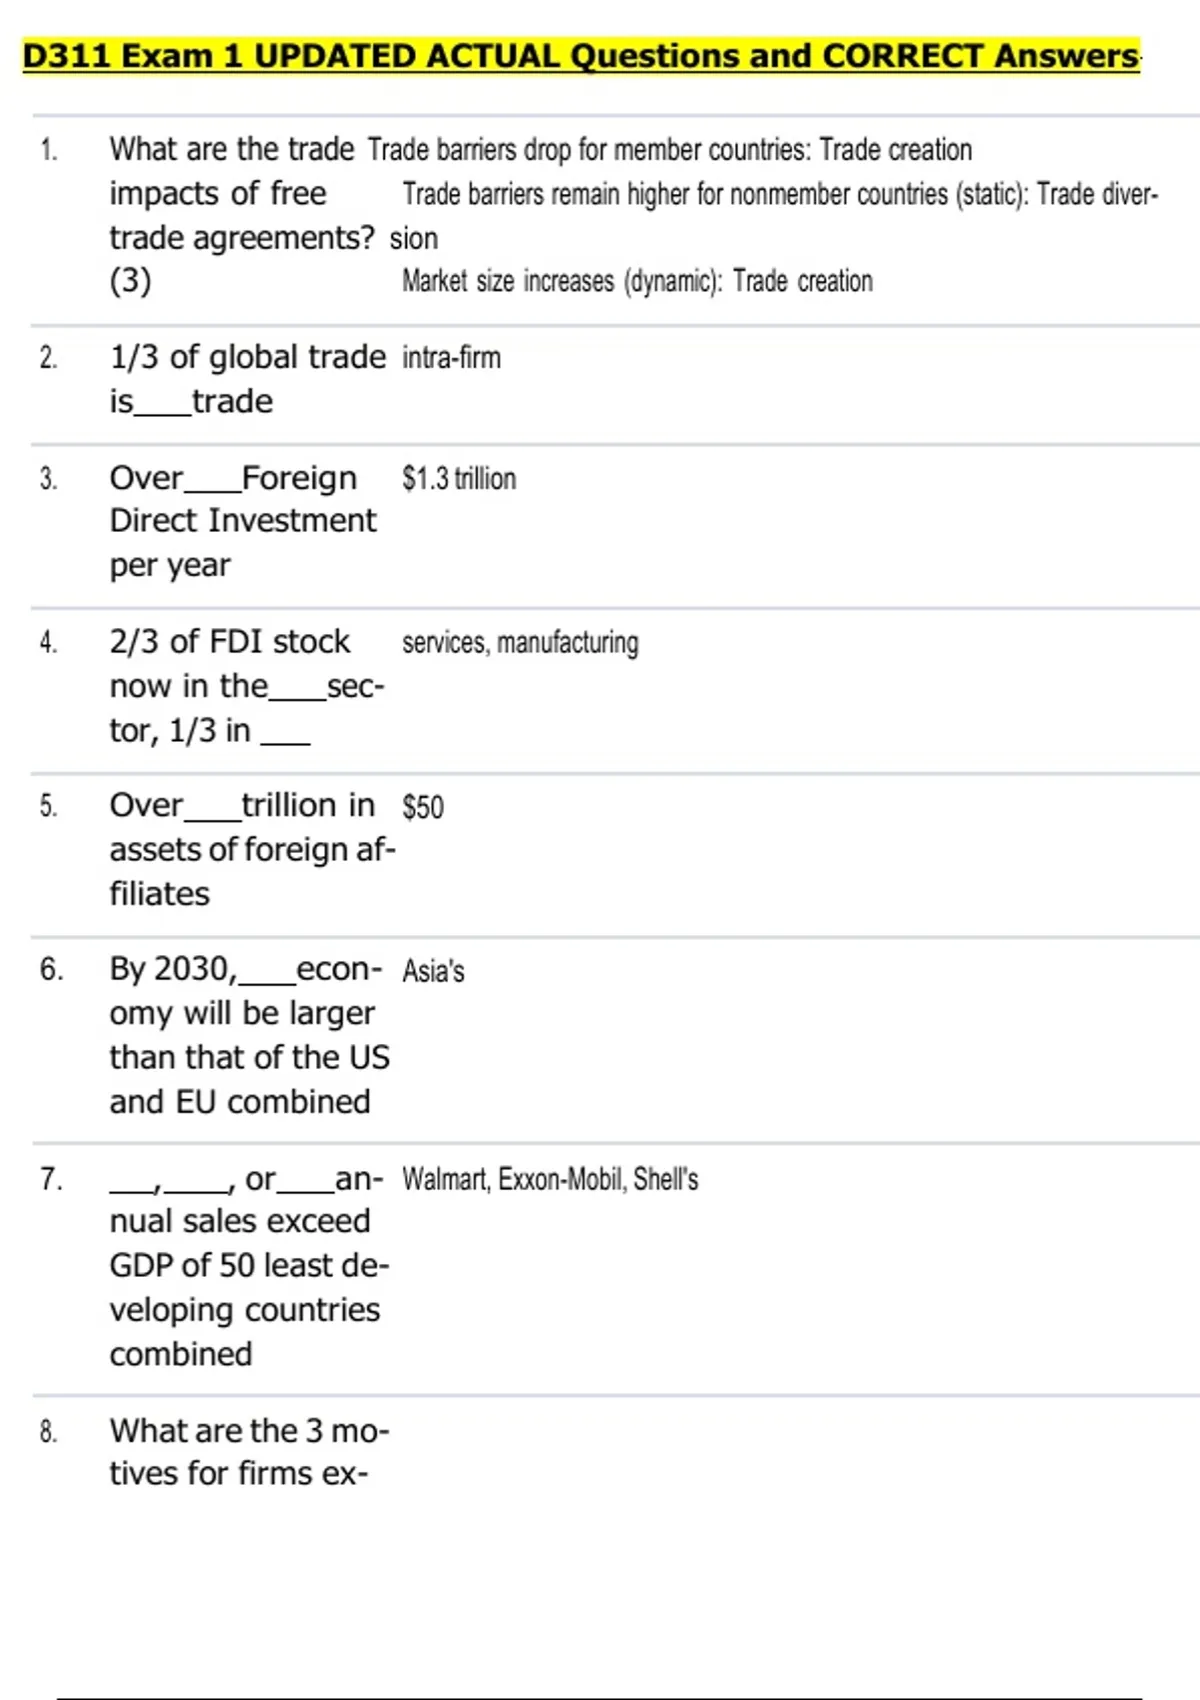Select the '1/3 of global trade' question
The height and width of the screenshot is (1700, 1200).
[x=246, y=379]
